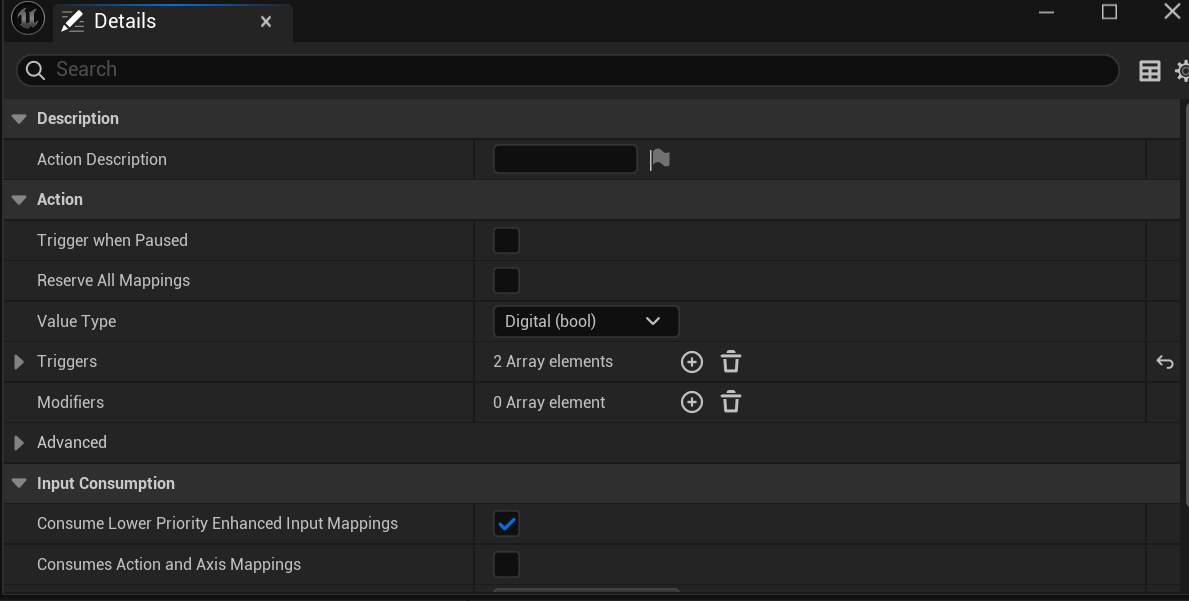Screen dimensions: 1189x601
Task: Add an element to the Triggers array
Action: [x=692, y=362]
